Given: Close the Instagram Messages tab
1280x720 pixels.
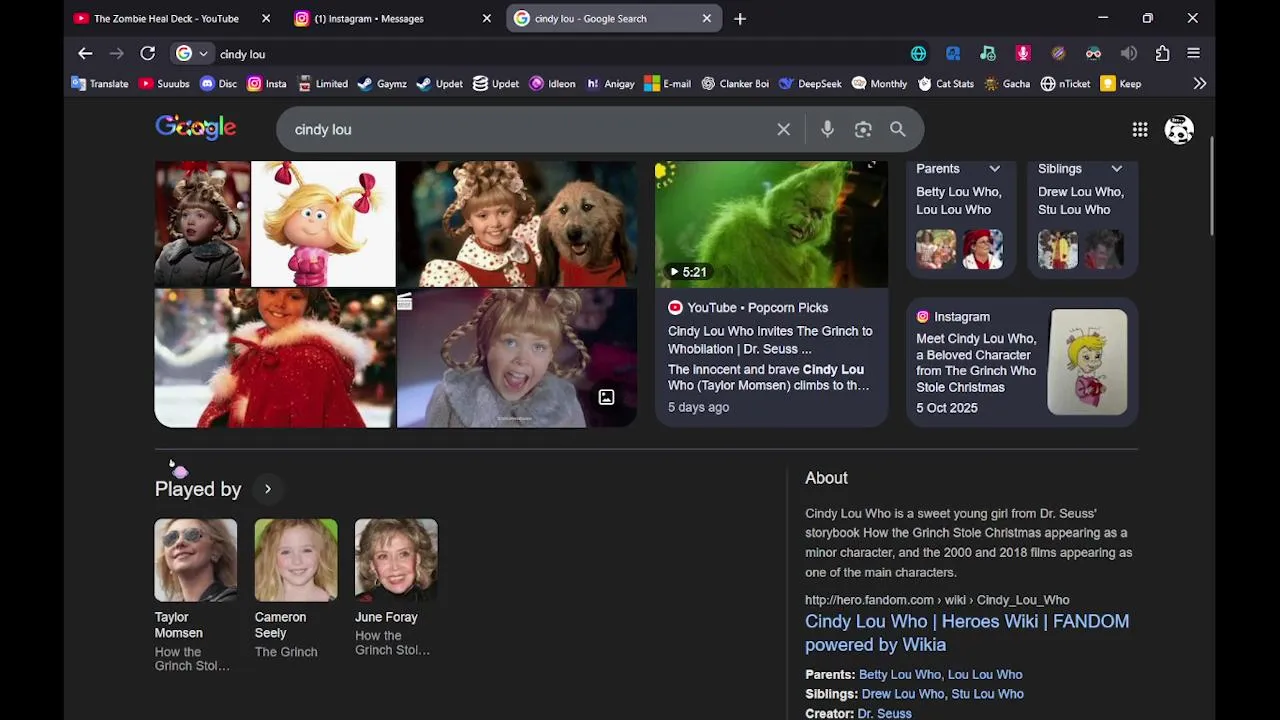Looking at the screenshot, I should [487, 18].
